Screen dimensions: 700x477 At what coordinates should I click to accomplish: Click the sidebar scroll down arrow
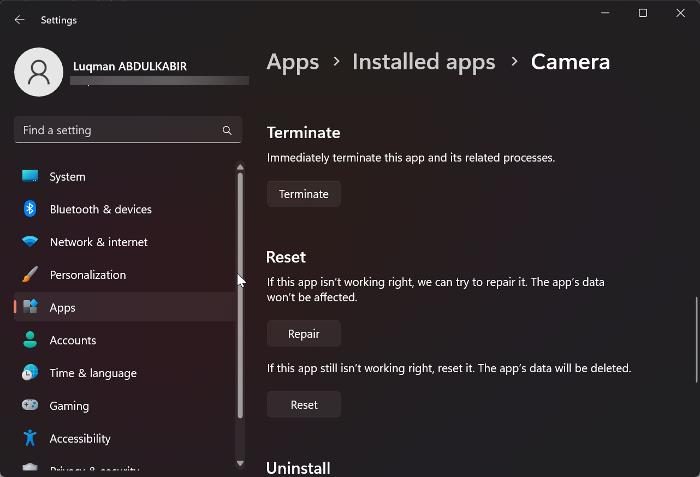click(240, 464)
